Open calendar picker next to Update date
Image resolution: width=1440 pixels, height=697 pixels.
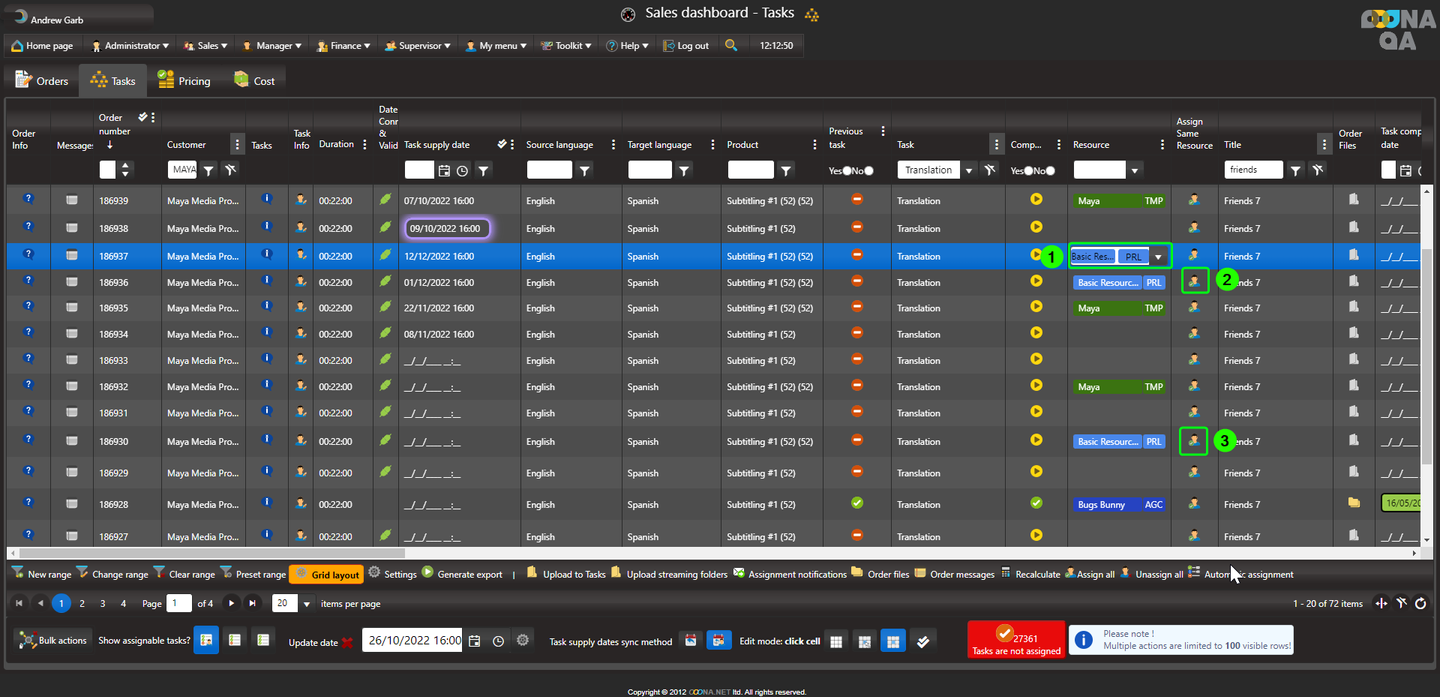tap(475, 640)
